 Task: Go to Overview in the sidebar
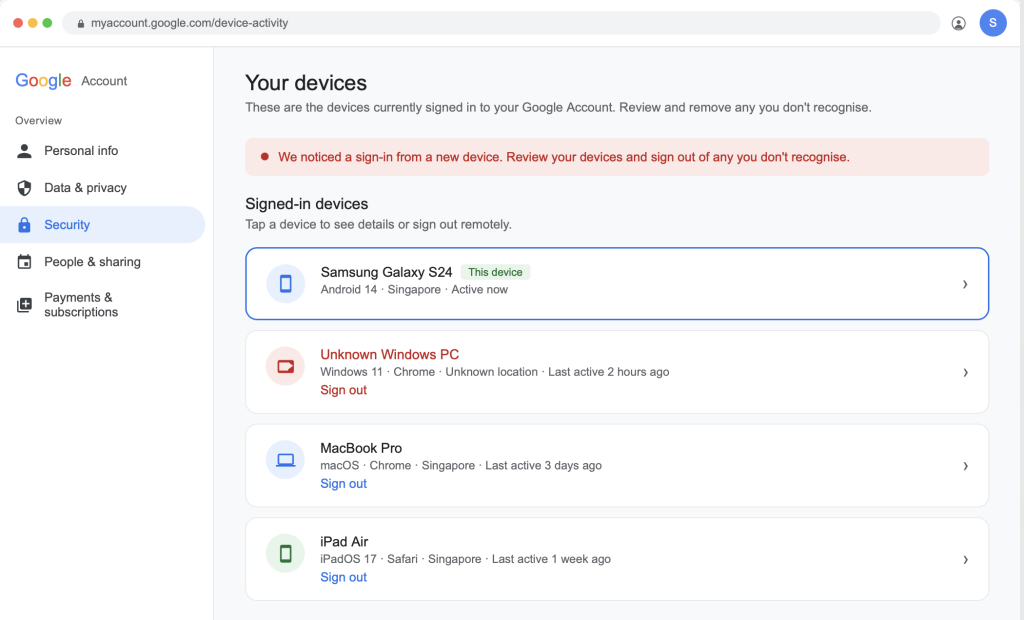pyautogui.click(x=39, y=121)
